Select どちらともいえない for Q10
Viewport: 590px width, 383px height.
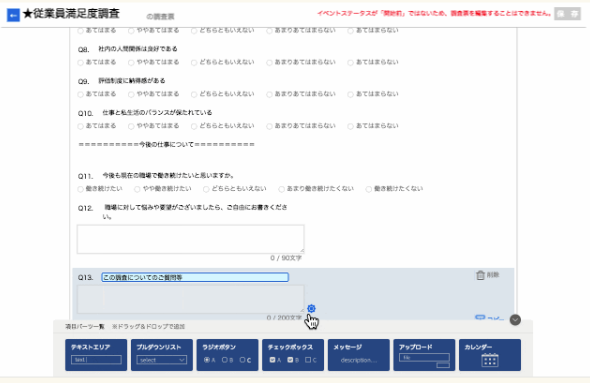tap(194, 126)
